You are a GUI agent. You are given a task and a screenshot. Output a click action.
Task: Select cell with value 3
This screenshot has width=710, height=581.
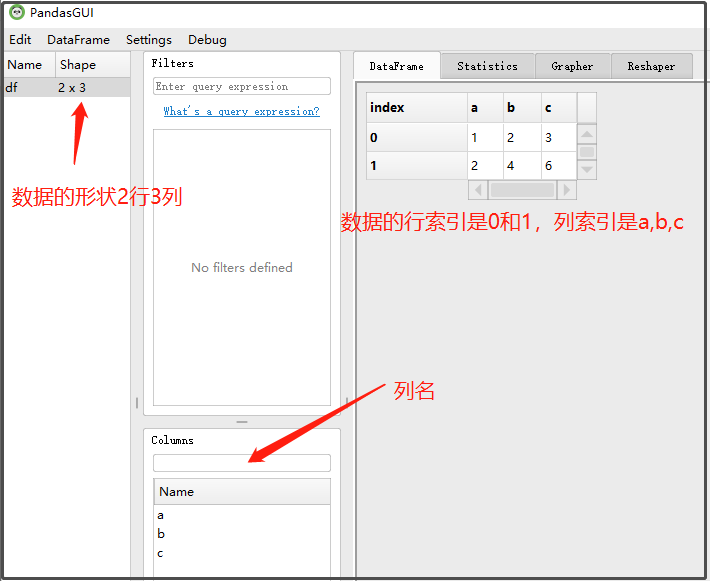[x=559, y=137]
